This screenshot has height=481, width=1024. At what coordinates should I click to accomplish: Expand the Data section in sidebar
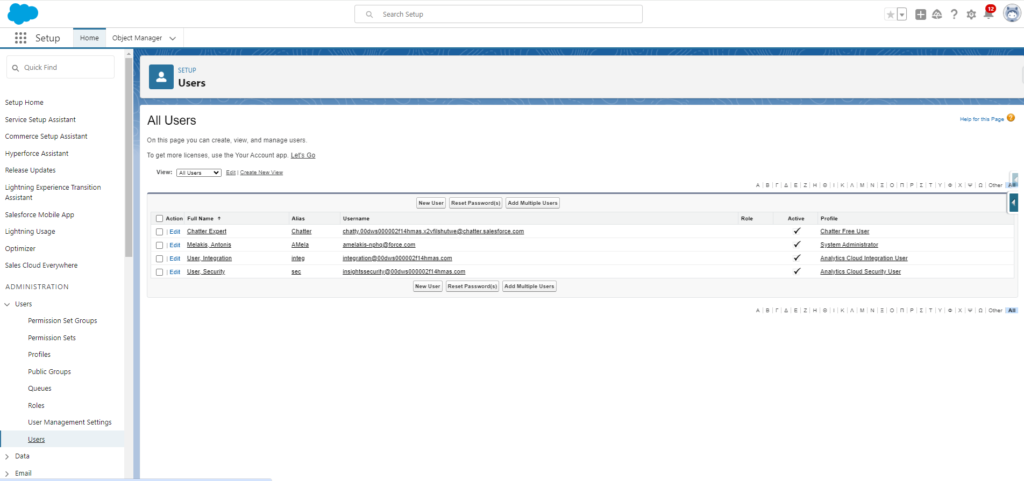click(7, 456)
